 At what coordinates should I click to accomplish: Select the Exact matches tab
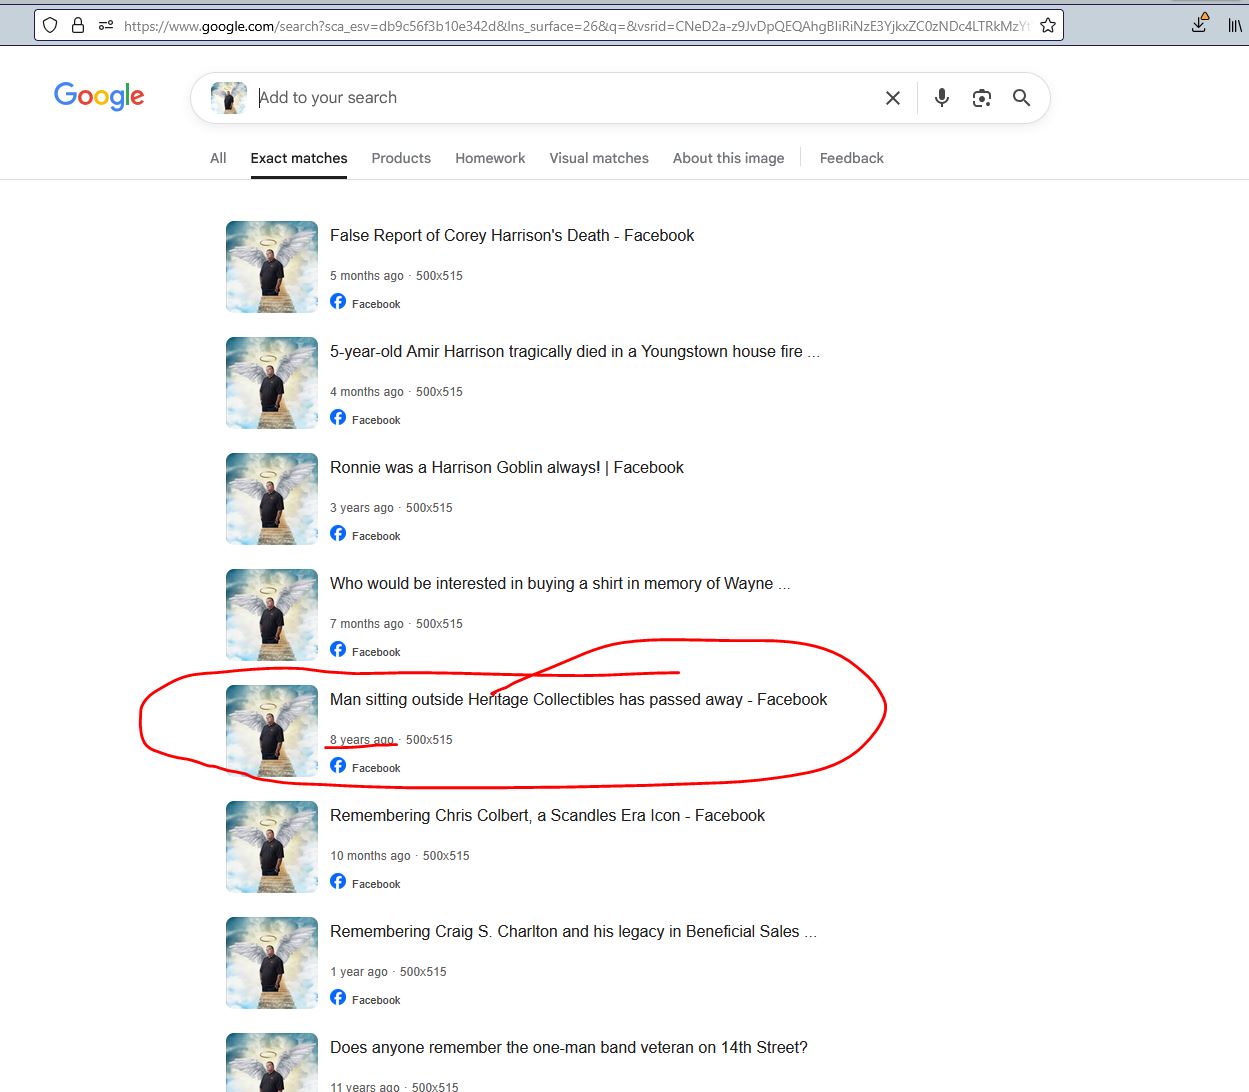[299, 158]
